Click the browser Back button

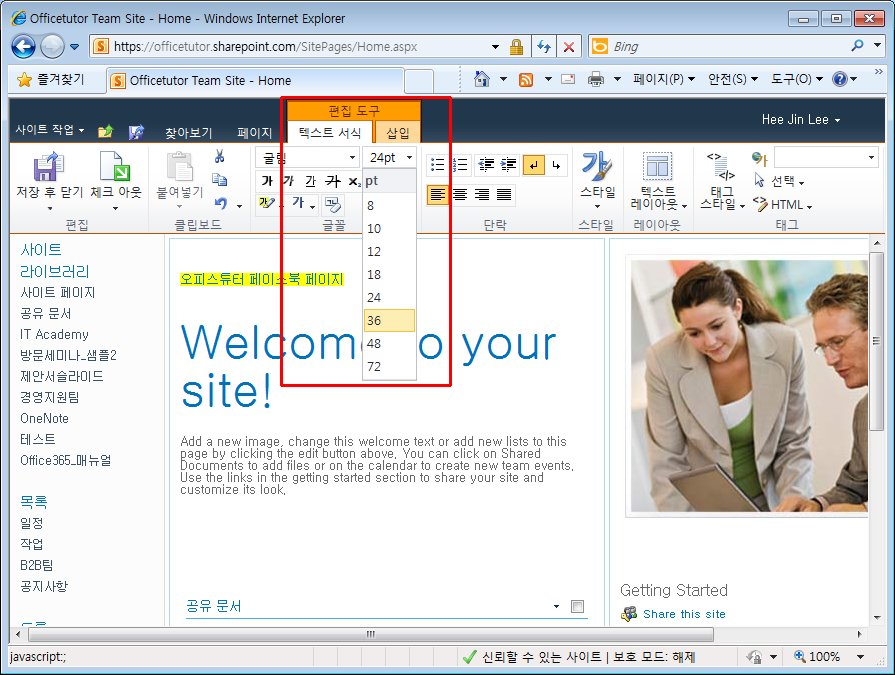tap(23, 47)
